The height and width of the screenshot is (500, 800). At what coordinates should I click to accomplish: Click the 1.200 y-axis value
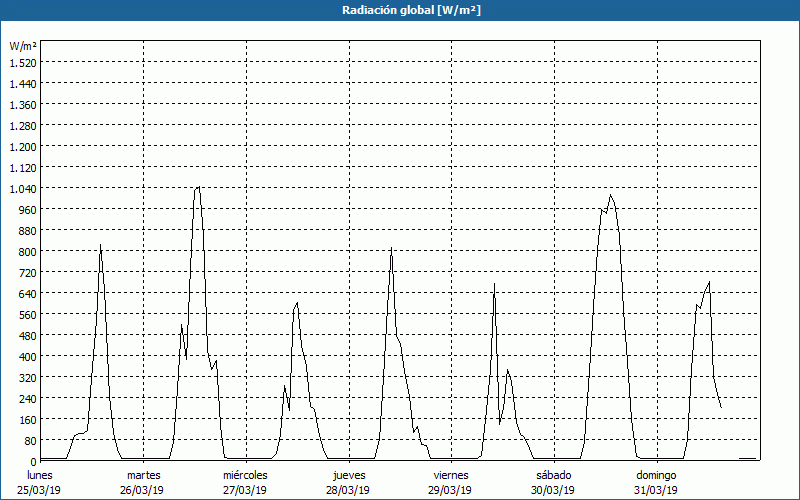click(23, 146)
